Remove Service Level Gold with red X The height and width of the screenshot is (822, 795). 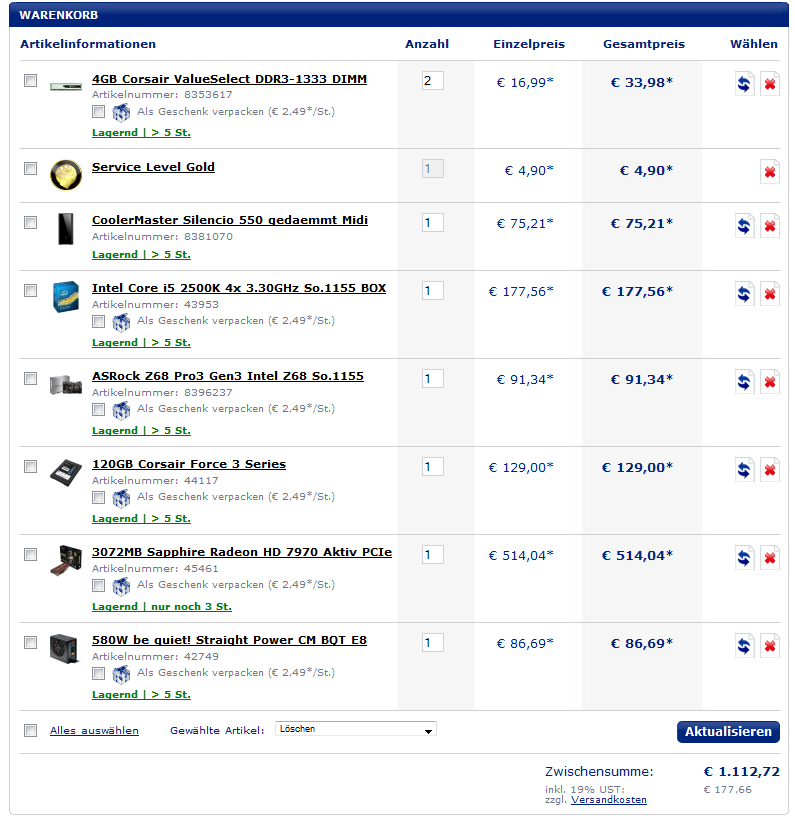[770, 172]
